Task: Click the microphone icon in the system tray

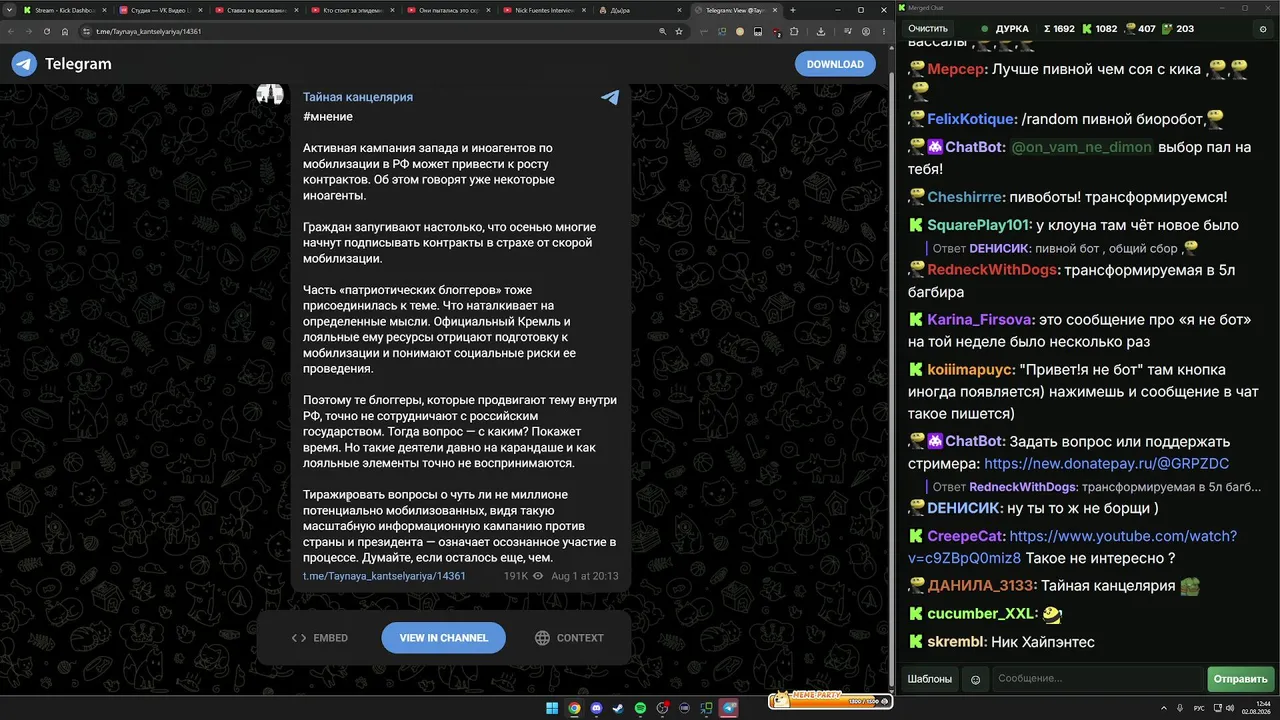Action: pyautogui.click(x=1182, y=708)
